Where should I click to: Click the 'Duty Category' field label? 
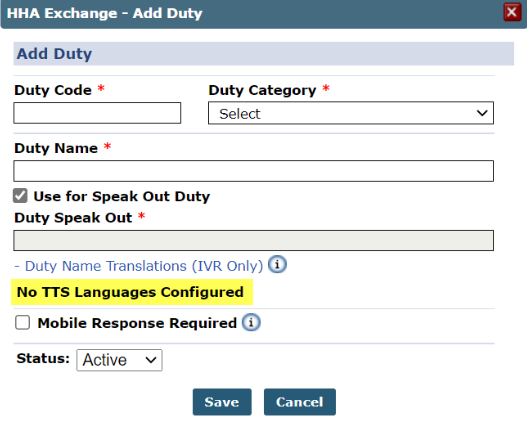click(262, 90)
